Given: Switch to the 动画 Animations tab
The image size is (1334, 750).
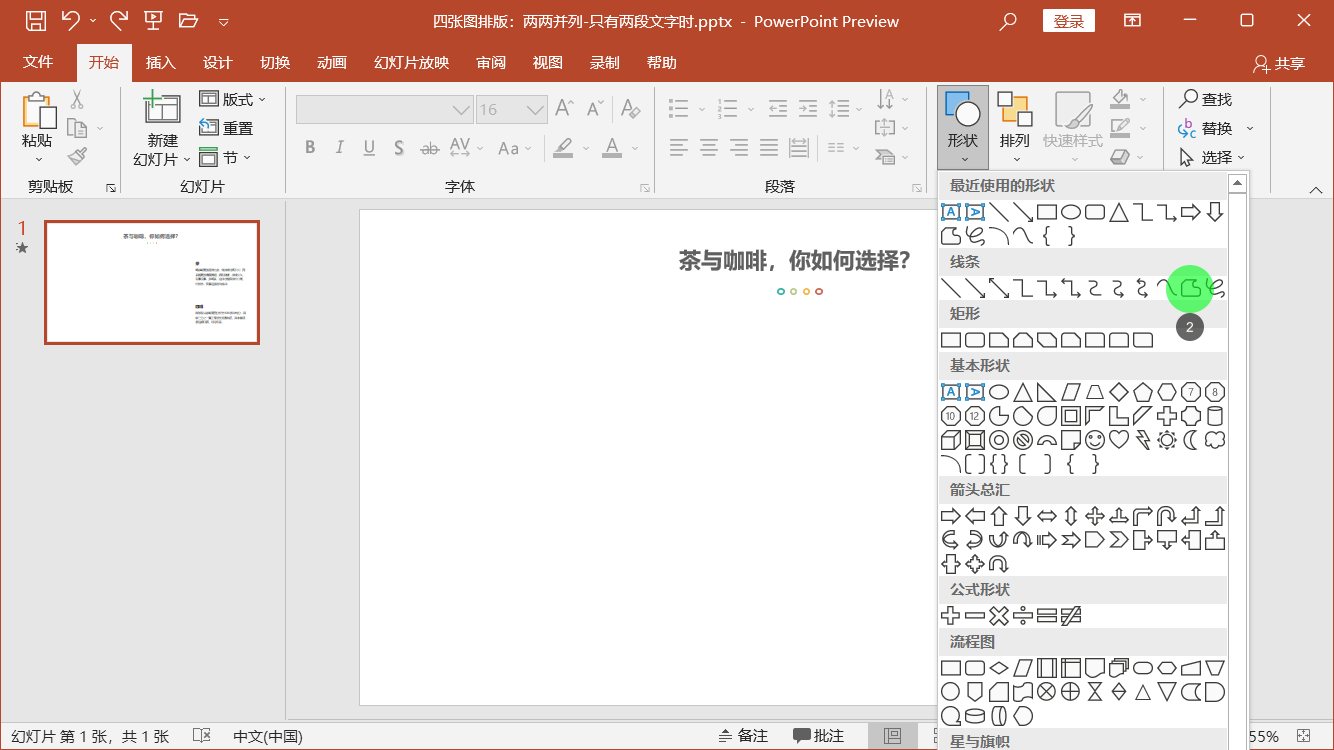Looking at the screenshot, I should pos(331,62).
